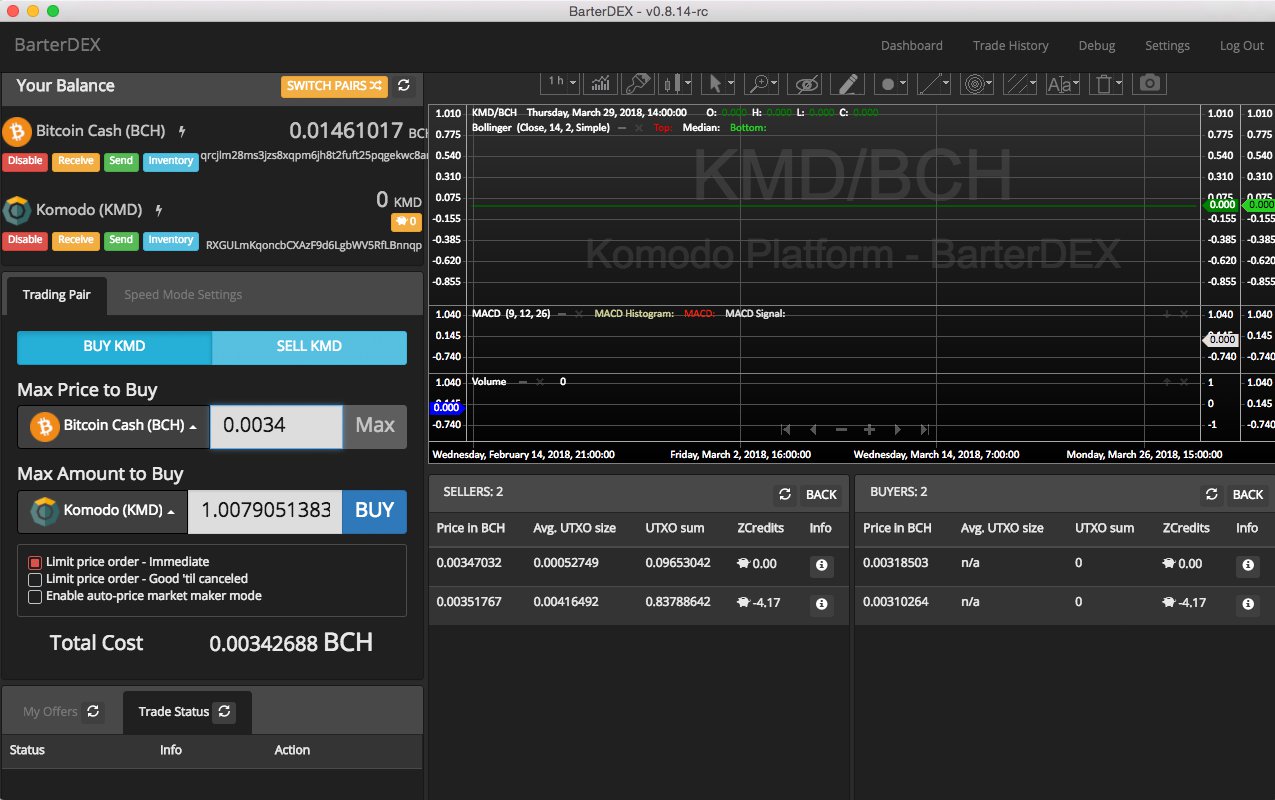Open the 1 h timeframe dropdown

[x=561, y=83]
